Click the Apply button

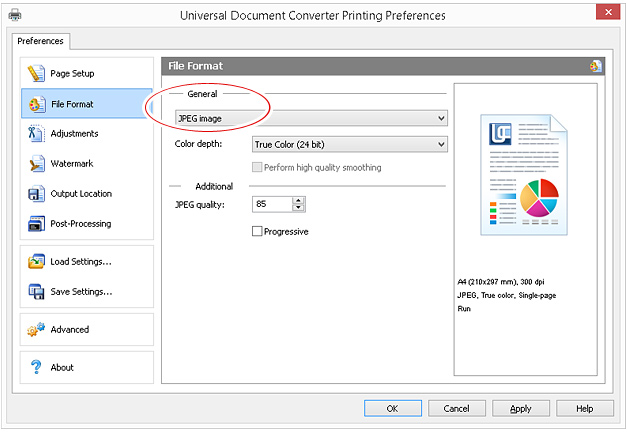click(521, 408)
